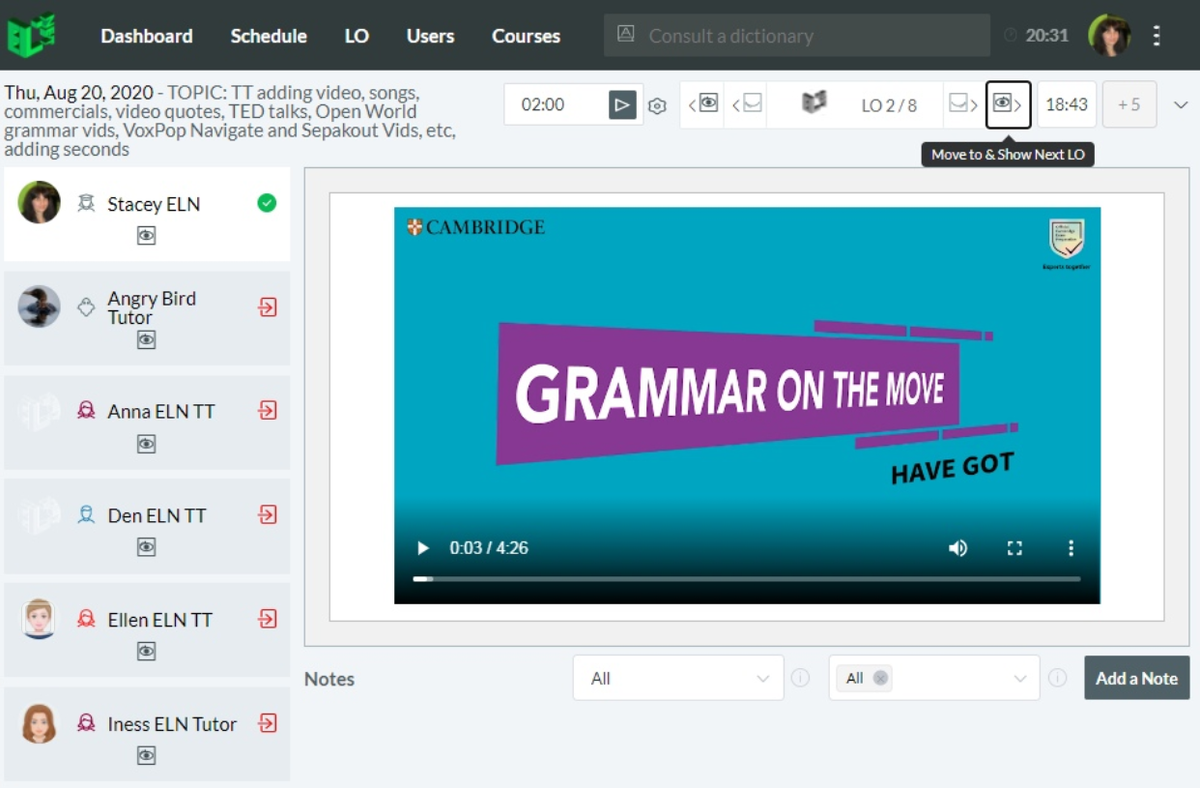Select the Stacey ELN participant name
Screen dimensions: 1200x788
[154, 204]
